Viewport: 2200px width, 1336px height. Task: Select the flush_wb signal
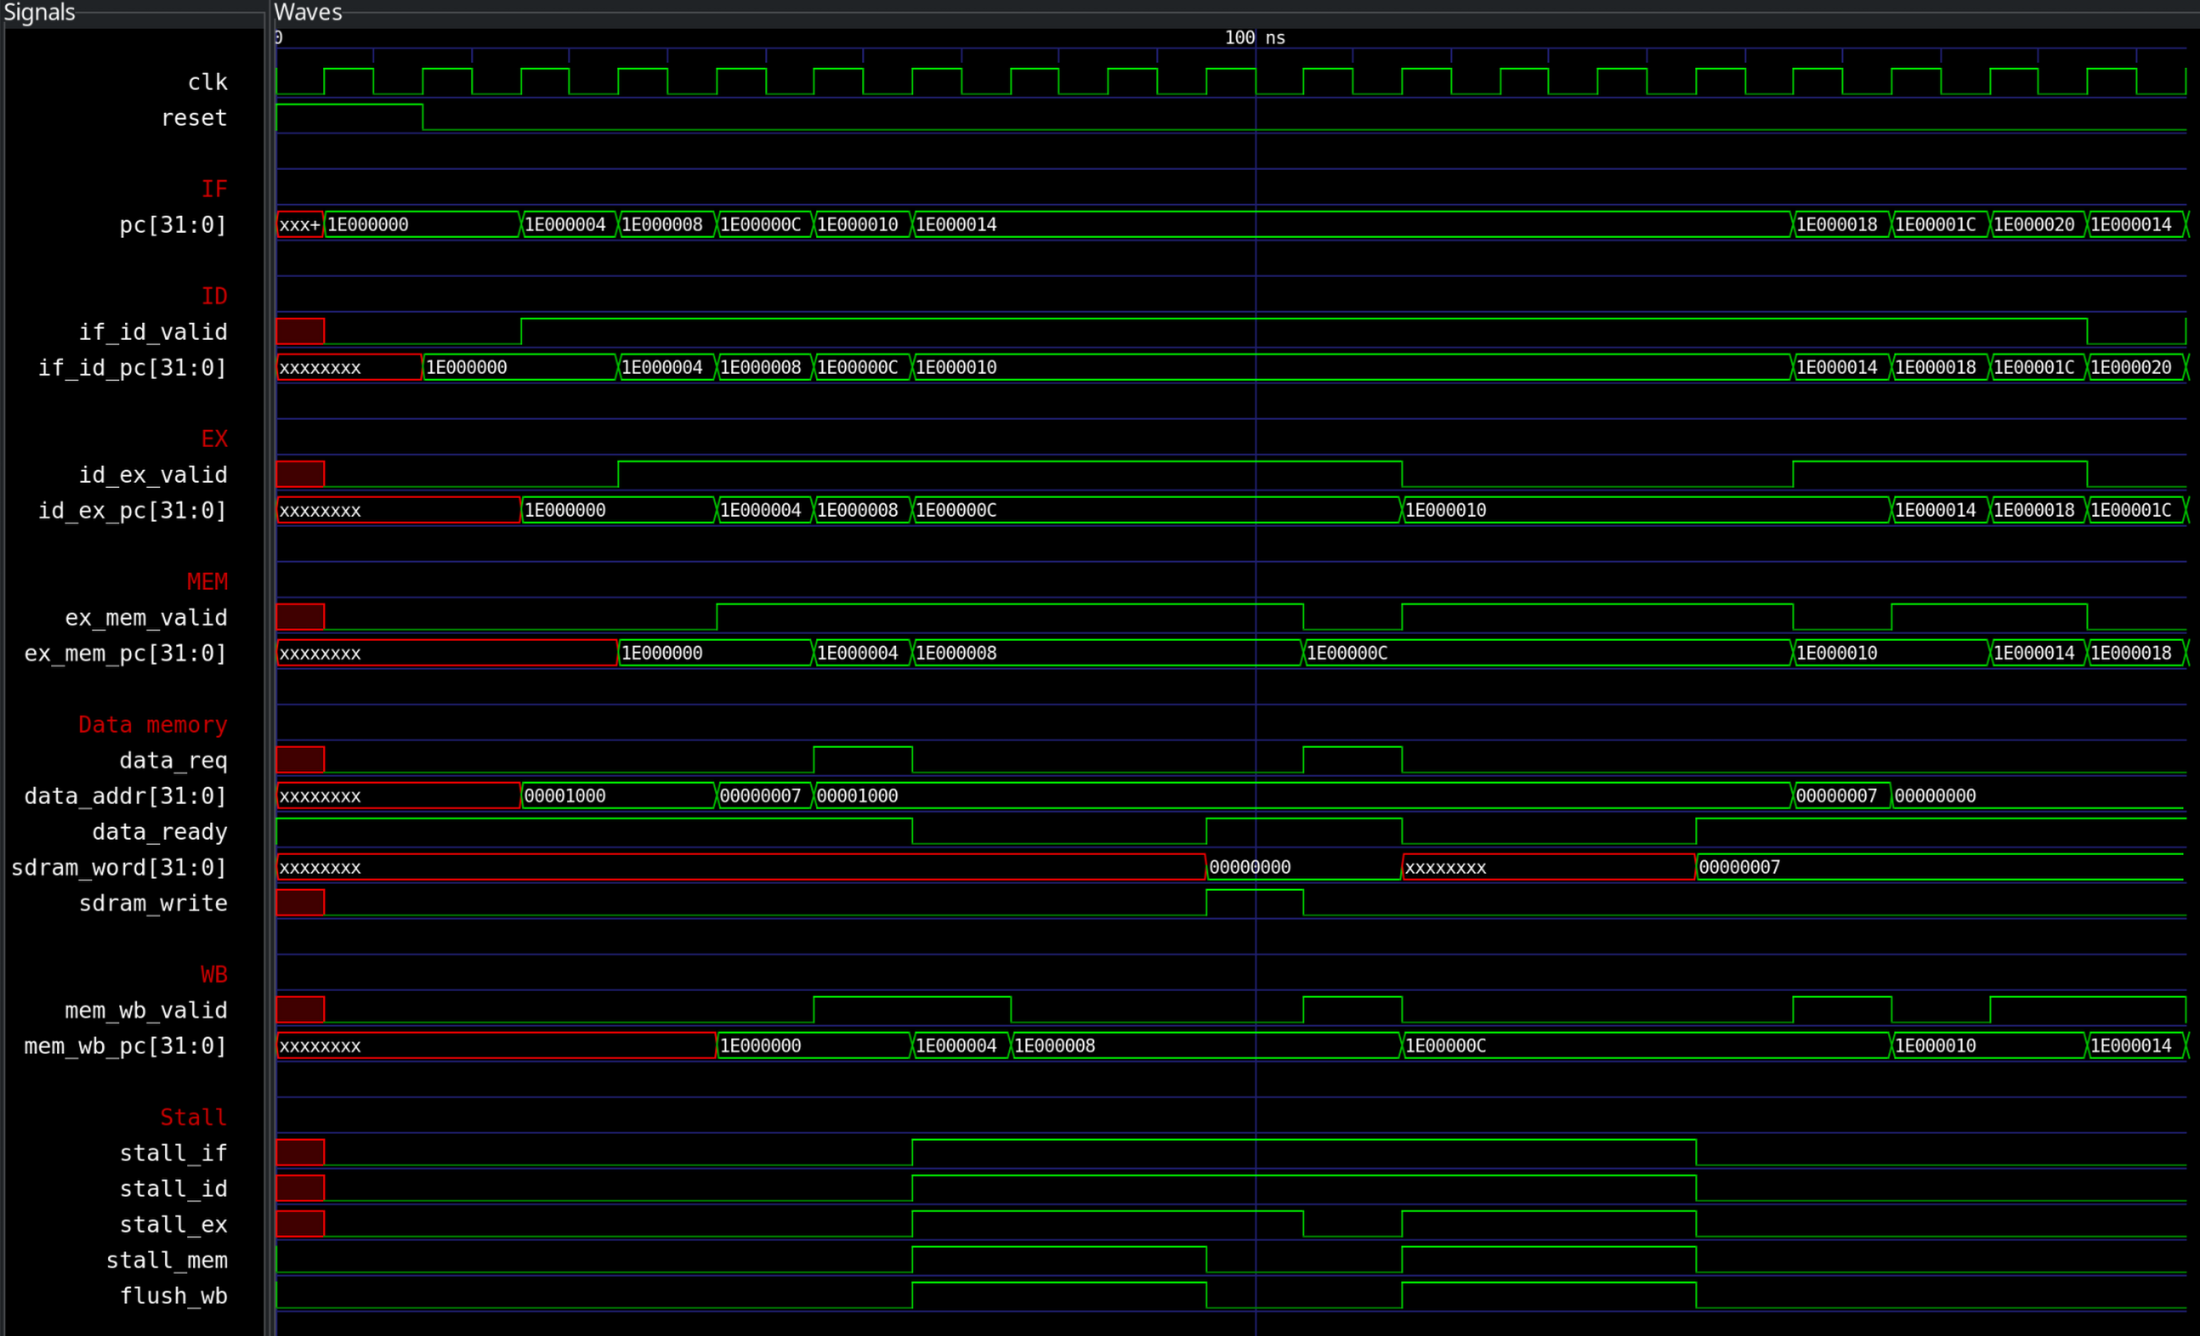(x=173, y=1296)
